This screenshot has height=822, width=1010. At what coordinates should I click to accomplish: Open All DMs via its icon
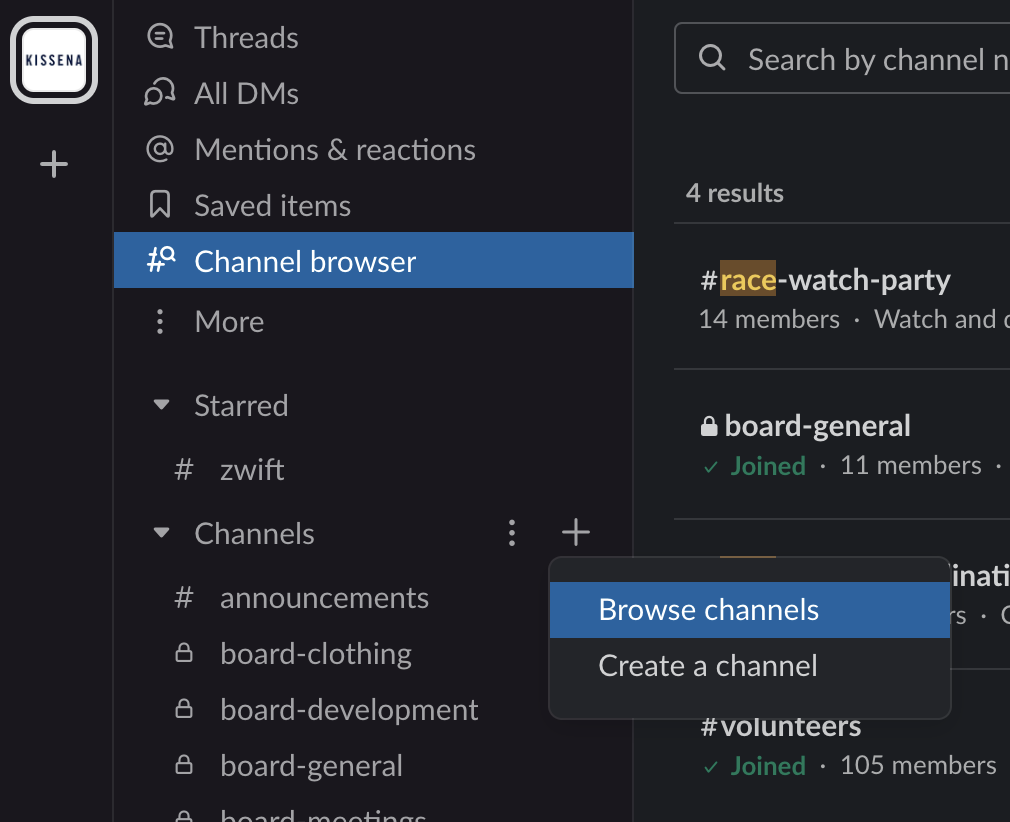(160, 92)
